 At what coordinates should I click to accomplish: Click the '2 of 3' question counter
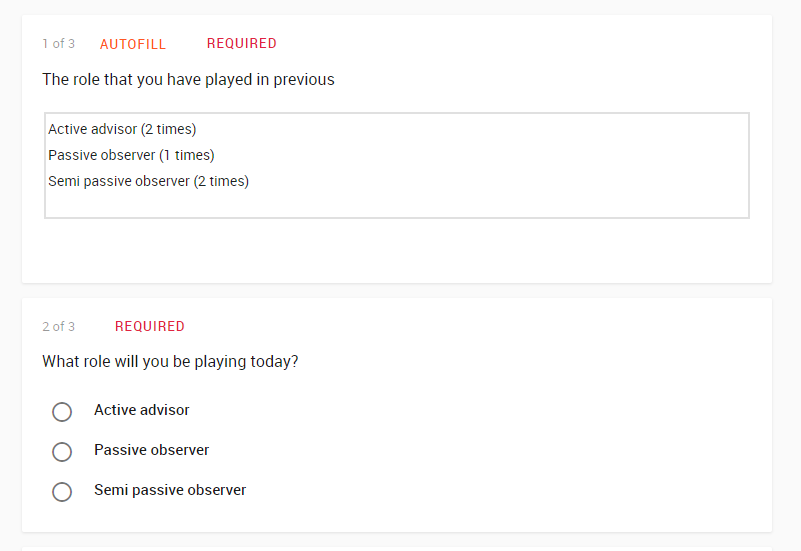[x=59, y=327]
